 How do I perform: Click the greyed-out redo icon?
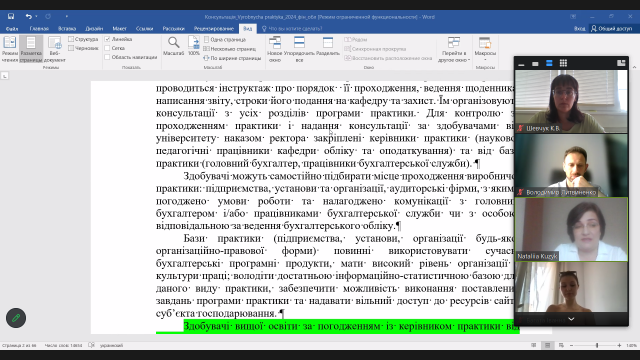48,16
